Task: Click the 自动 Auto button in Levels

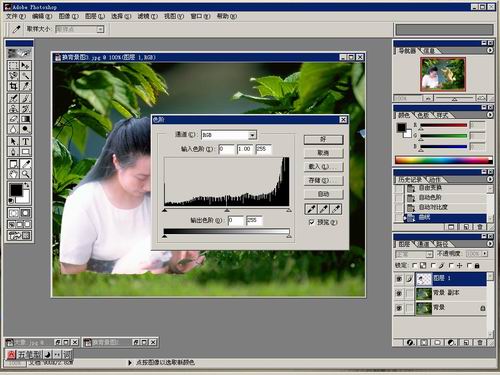Action: [x=323, y=194]
